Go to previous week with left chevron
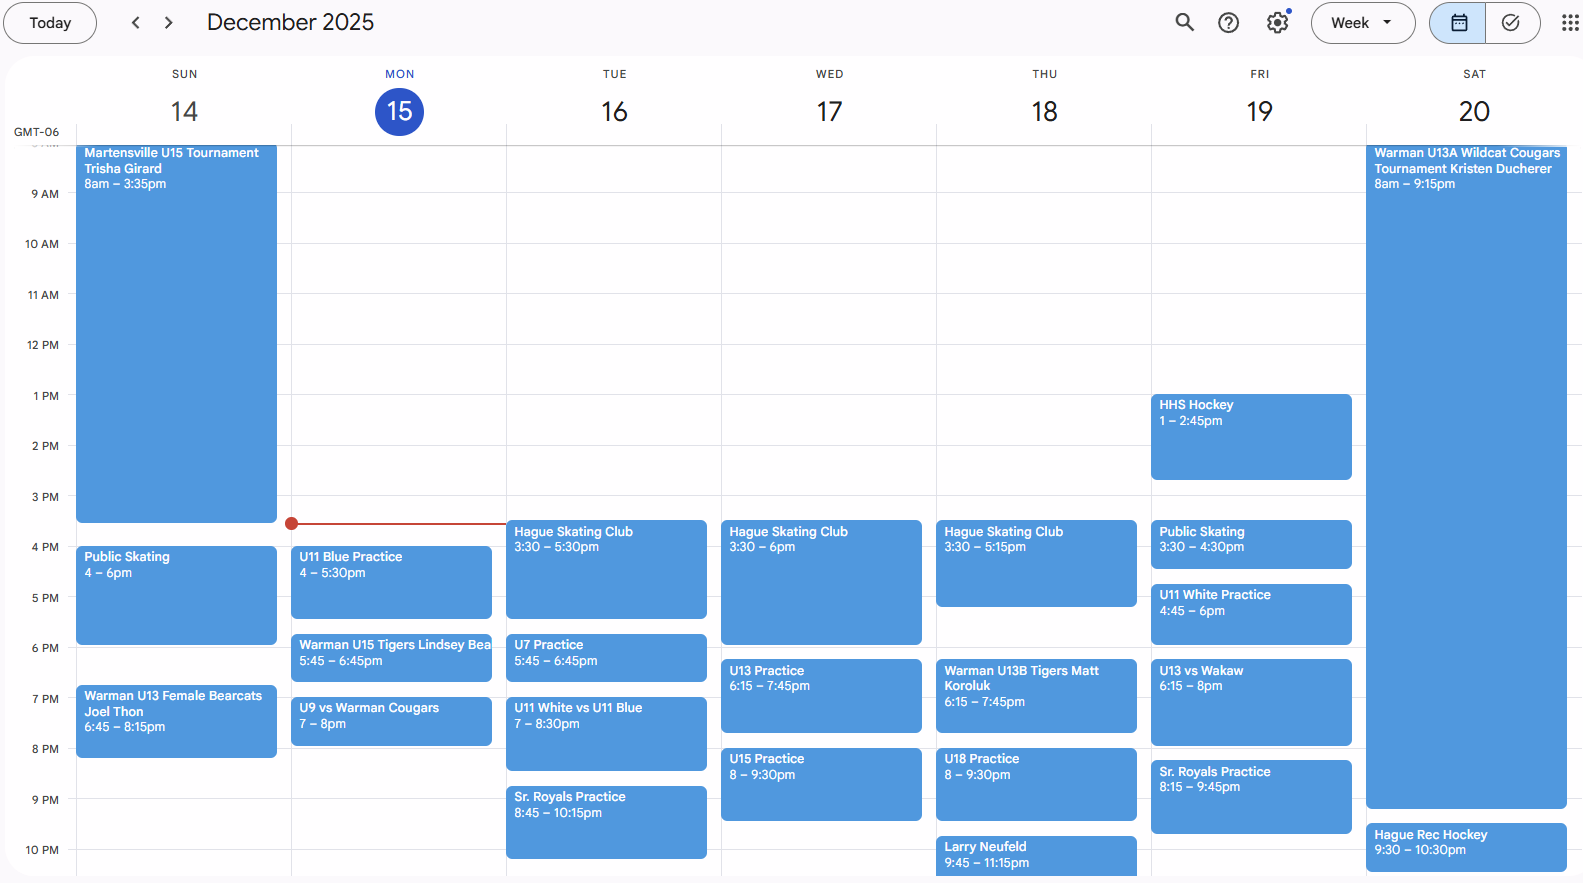Image resolution: width=1583 pixels, height=883 pixels. (136, 23)
